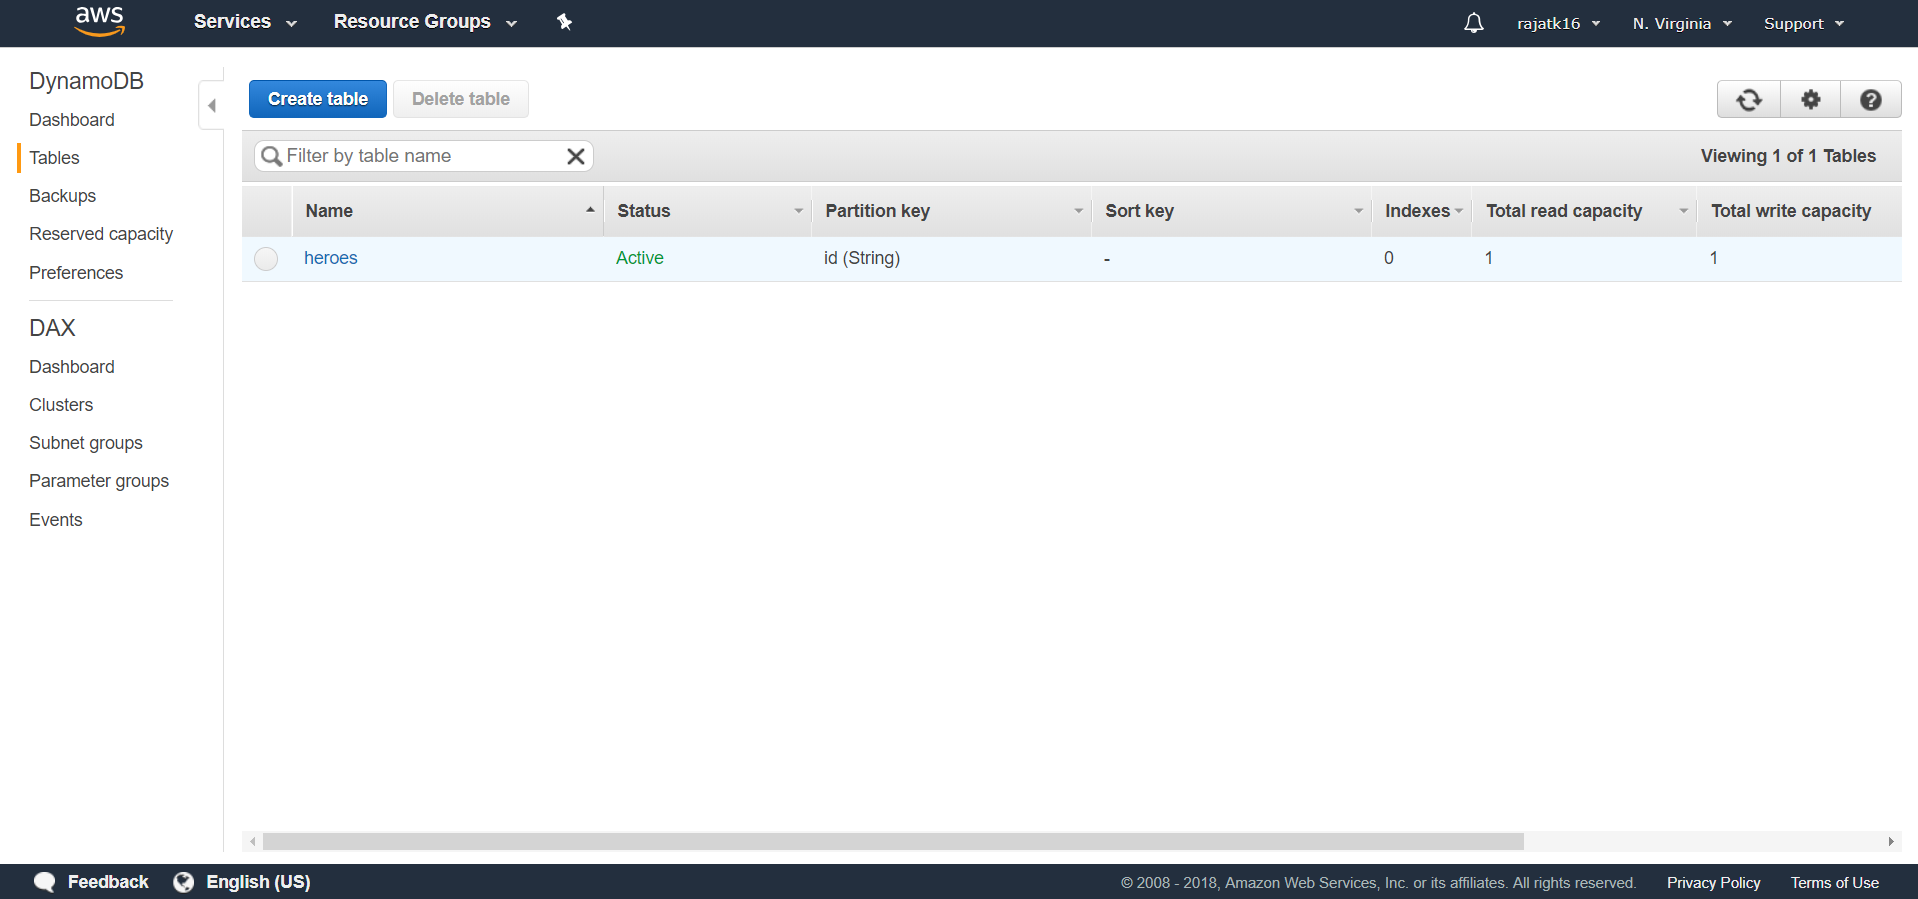This screenshot has height=899, width=1918.
Task: Select the heroes table radio button
Action: click(x=266, y=259)
